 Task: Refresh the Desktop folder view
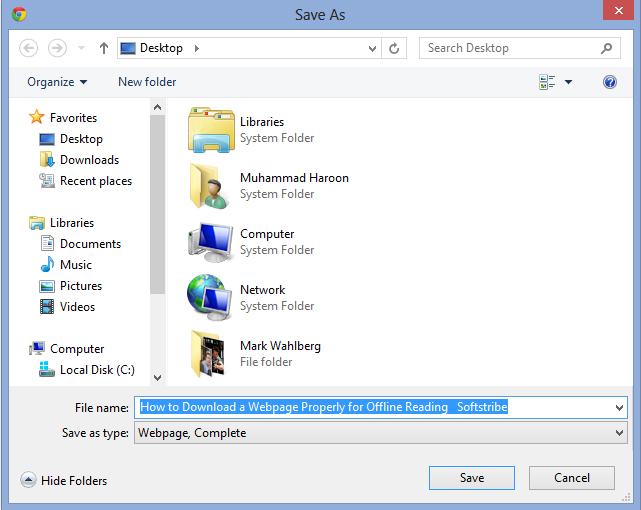click(x=394, y=48)
